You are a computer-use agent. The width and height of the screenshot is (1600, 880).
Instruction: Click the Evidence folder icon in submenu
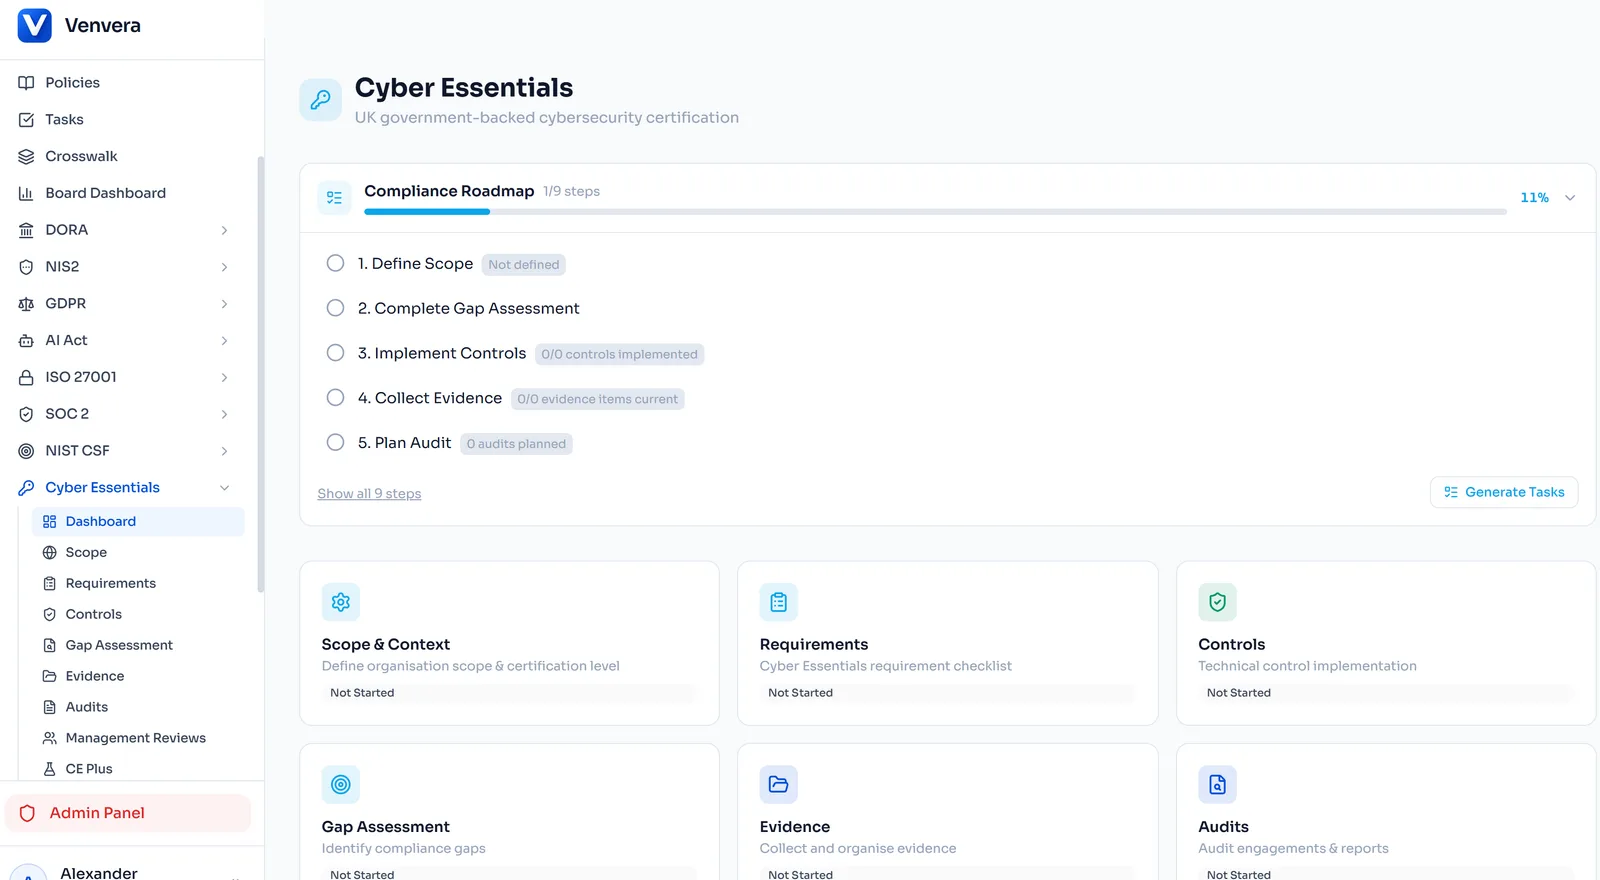pyautogui.click(x=49, y=676)
